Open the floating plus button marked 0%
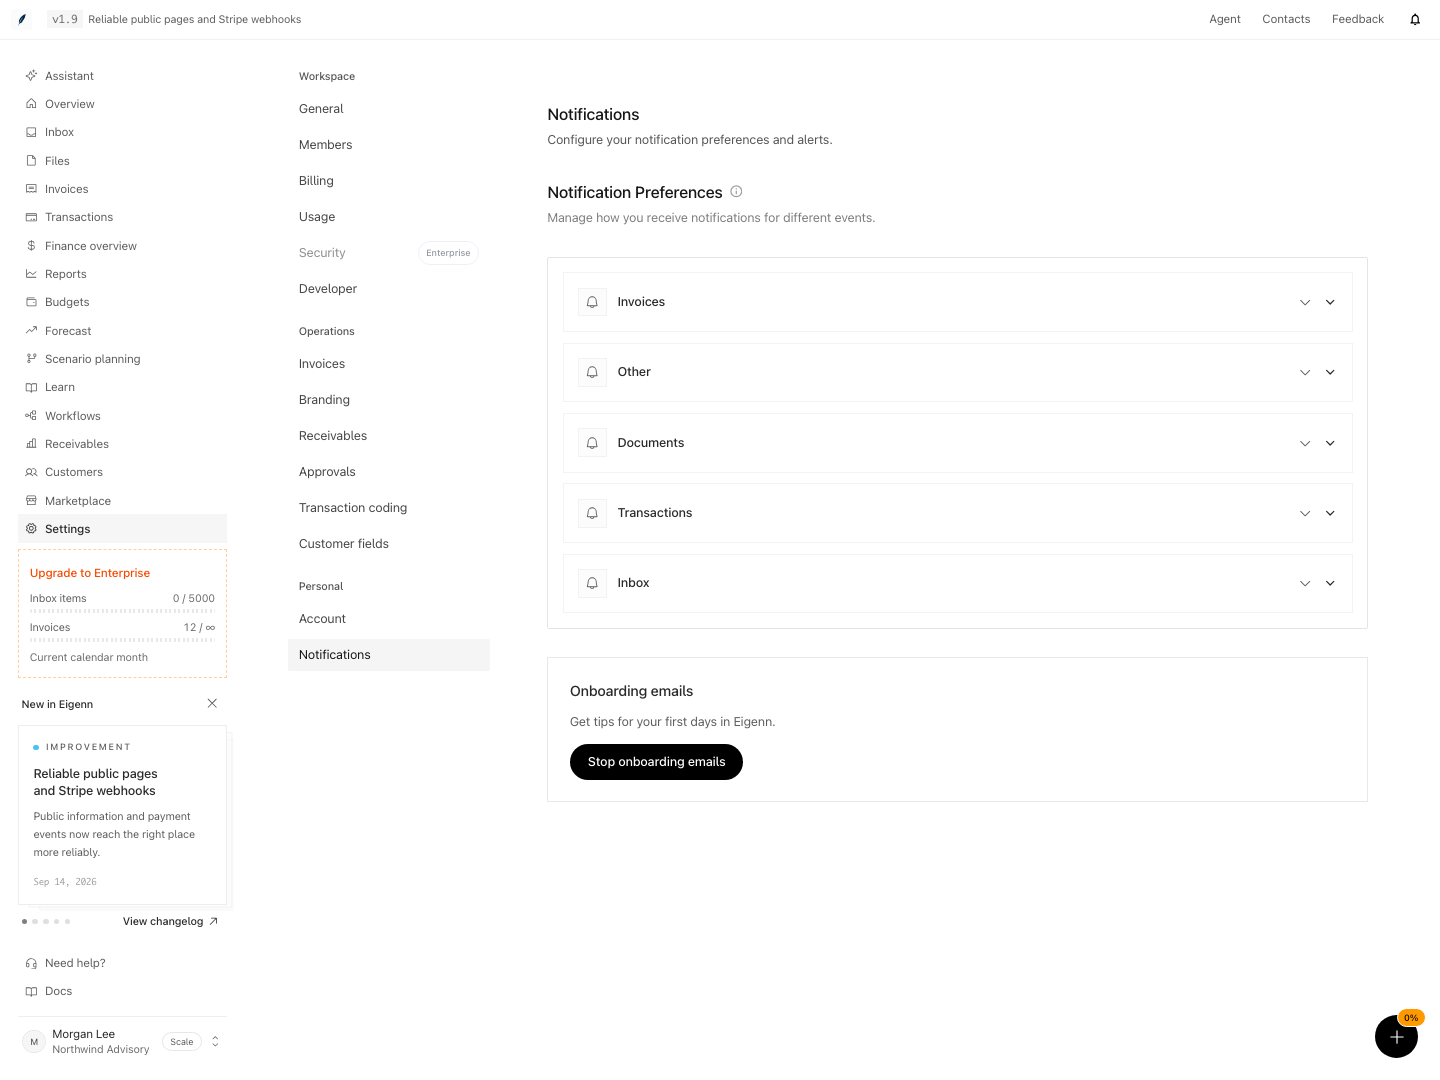 coord(1396,1037)
